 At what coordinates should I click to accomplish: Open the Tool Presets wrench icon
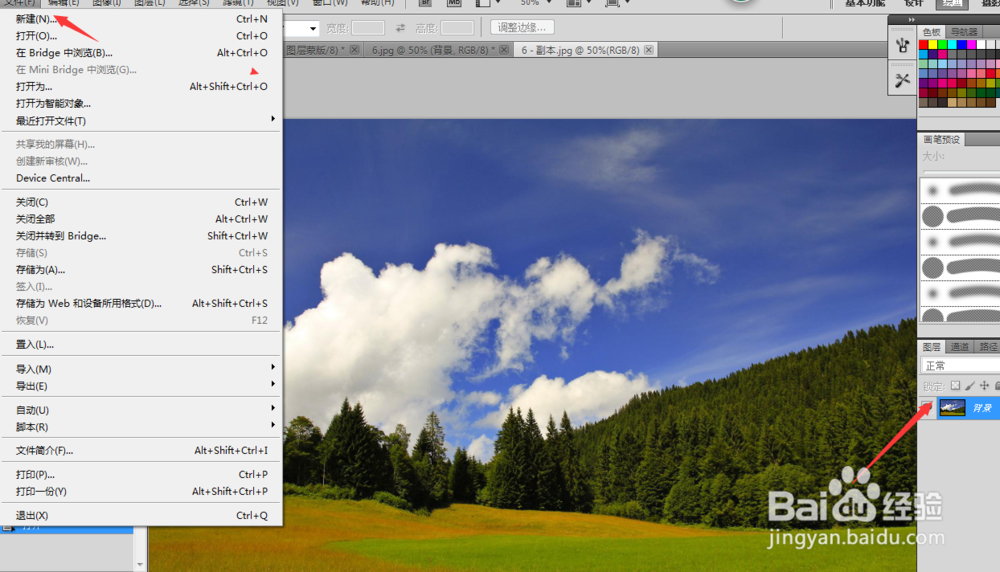coord(902,80)
